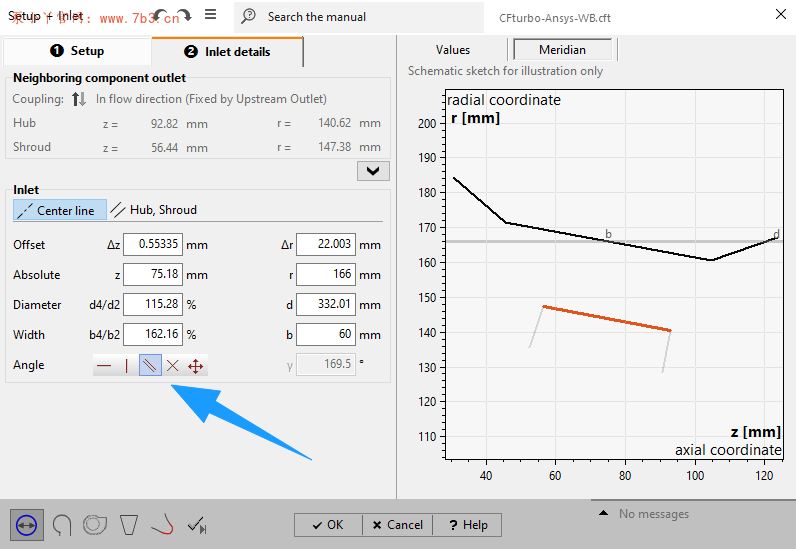The height and width of the screenshot is (549, 796).
Task: Click the Hub z value 92.82
Action: (164, 124)
